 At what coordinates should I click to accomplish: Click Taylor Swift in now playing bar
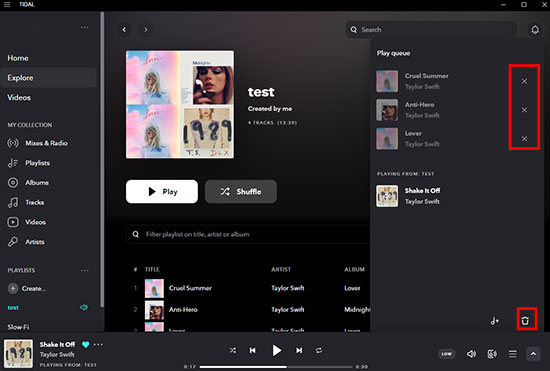57,355
